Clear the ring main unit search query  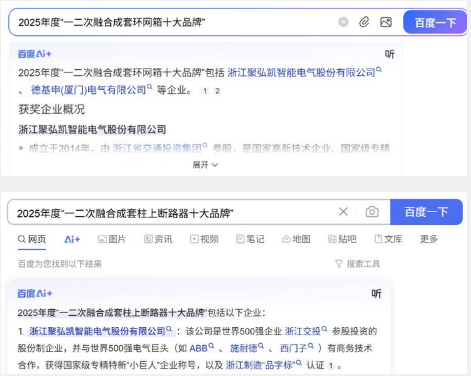pos(343,22)
